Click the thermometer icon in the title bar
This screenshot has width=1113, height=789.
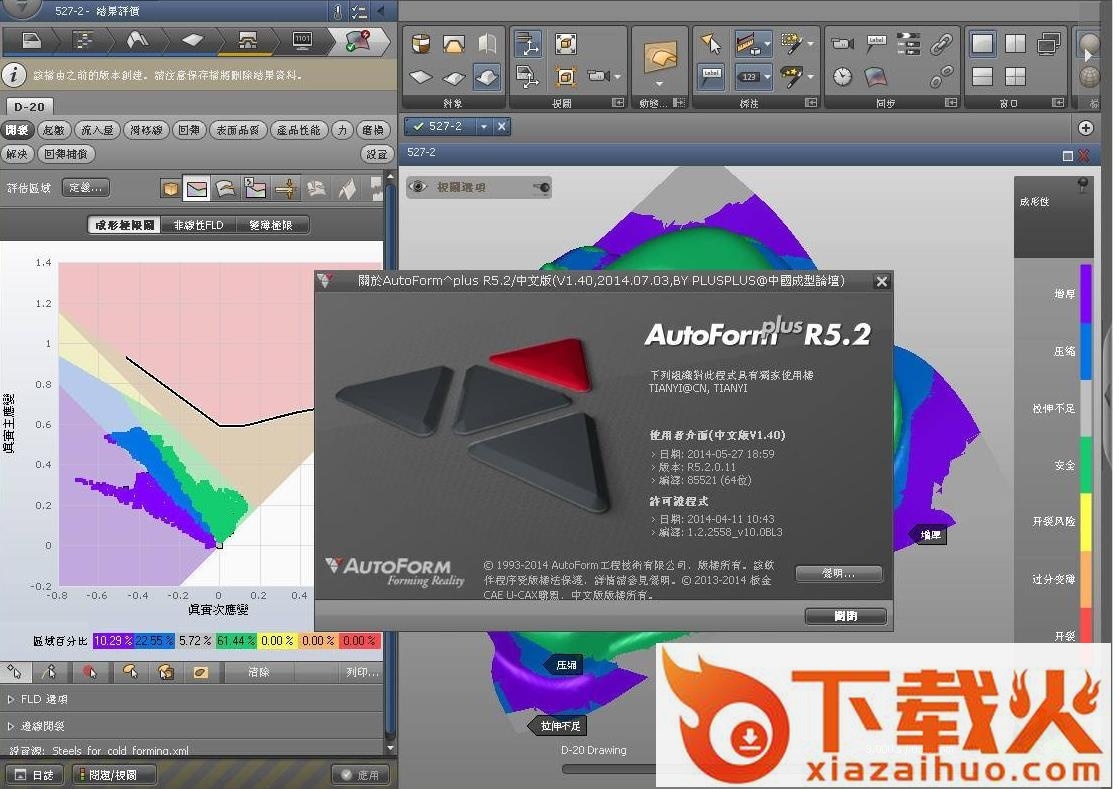(x=339, y=12)
